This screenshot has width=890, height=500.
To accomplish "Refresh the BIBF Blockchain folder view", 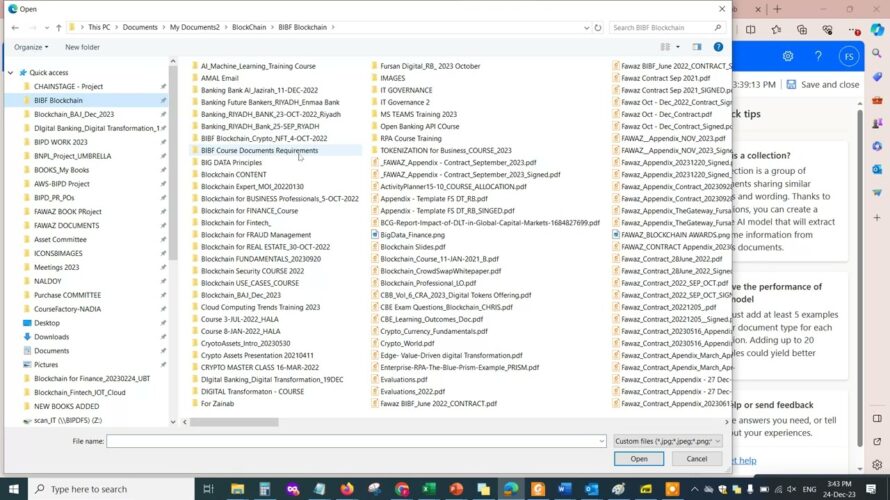I will click(598, 27).
